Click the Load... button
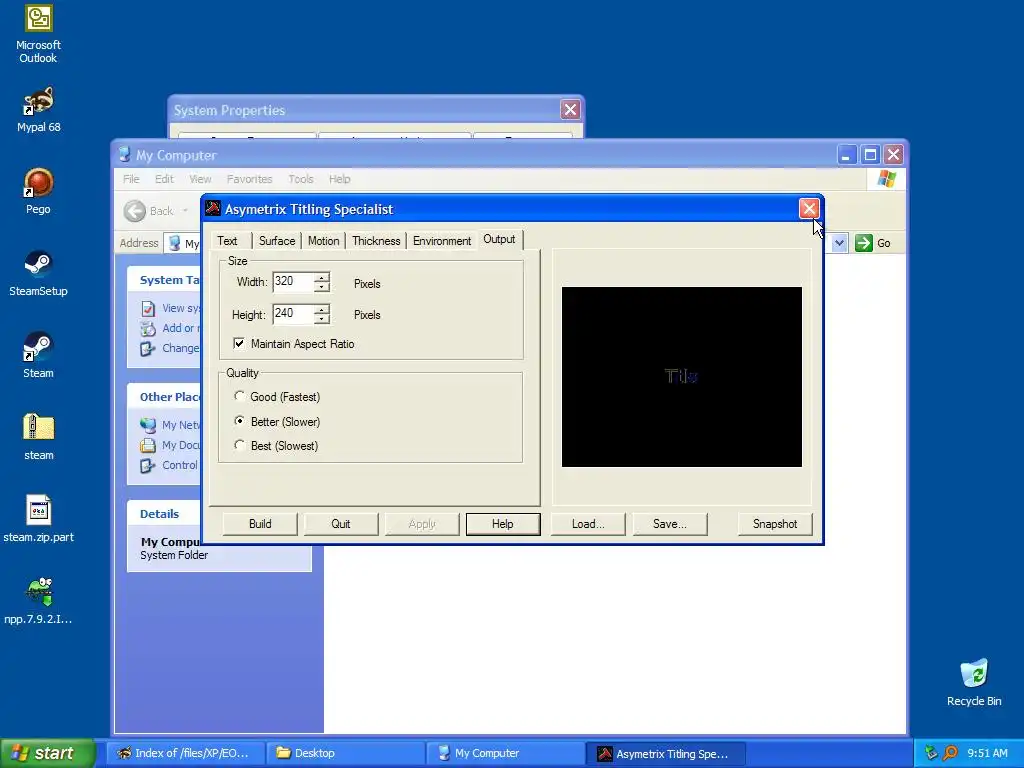1024x768 pixels. [x=588, y=524]
